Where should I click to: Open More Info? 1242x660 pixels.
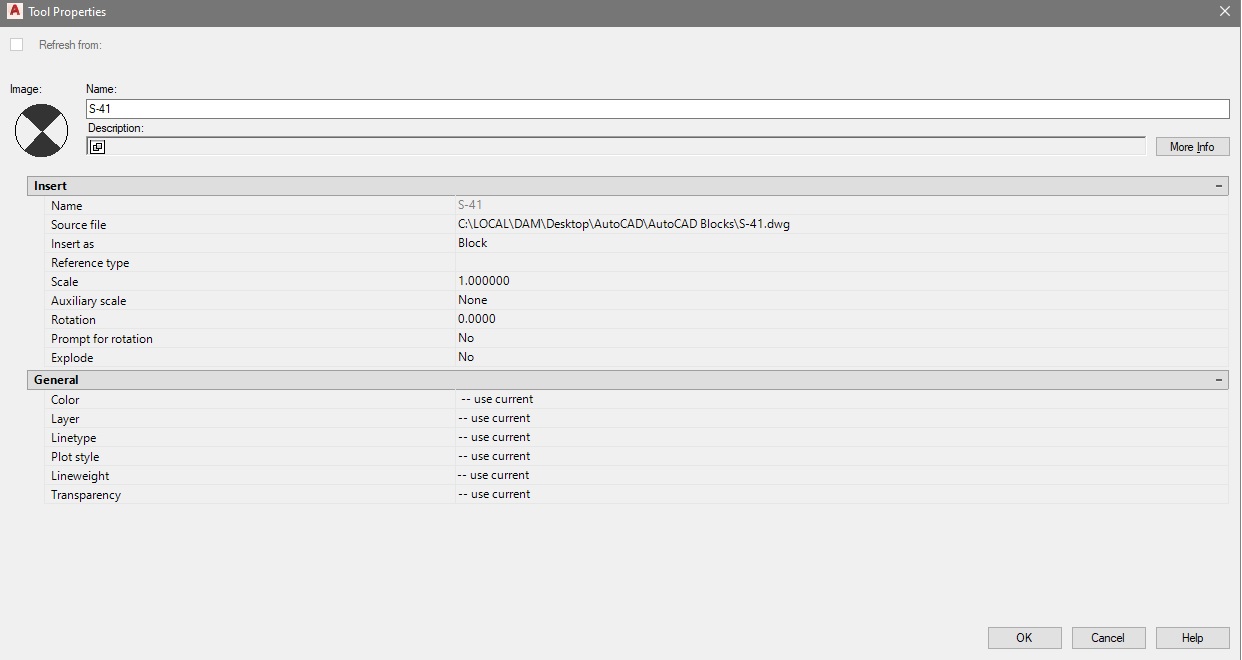(x=1192, y=147)
